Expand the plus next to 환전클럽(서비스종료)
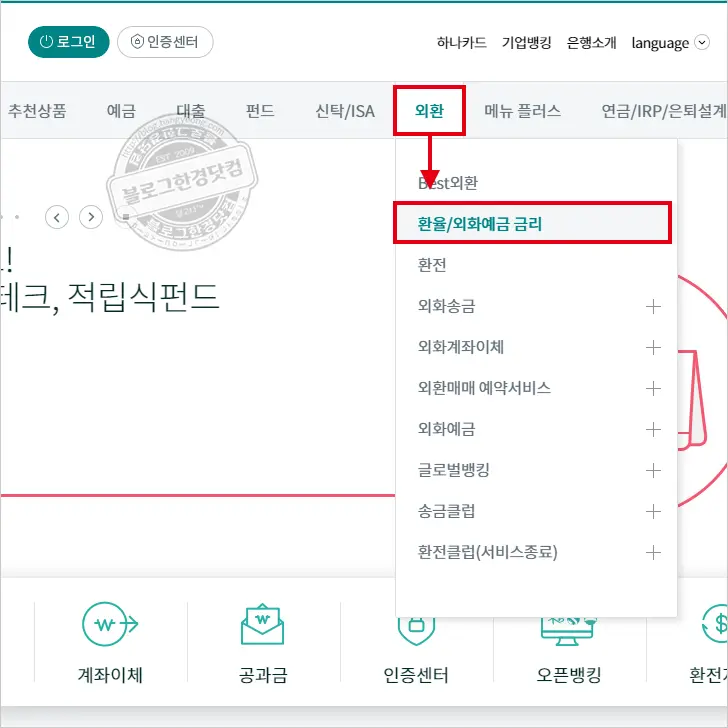Screen dimensions: 728x728 [x=653, y=552]
